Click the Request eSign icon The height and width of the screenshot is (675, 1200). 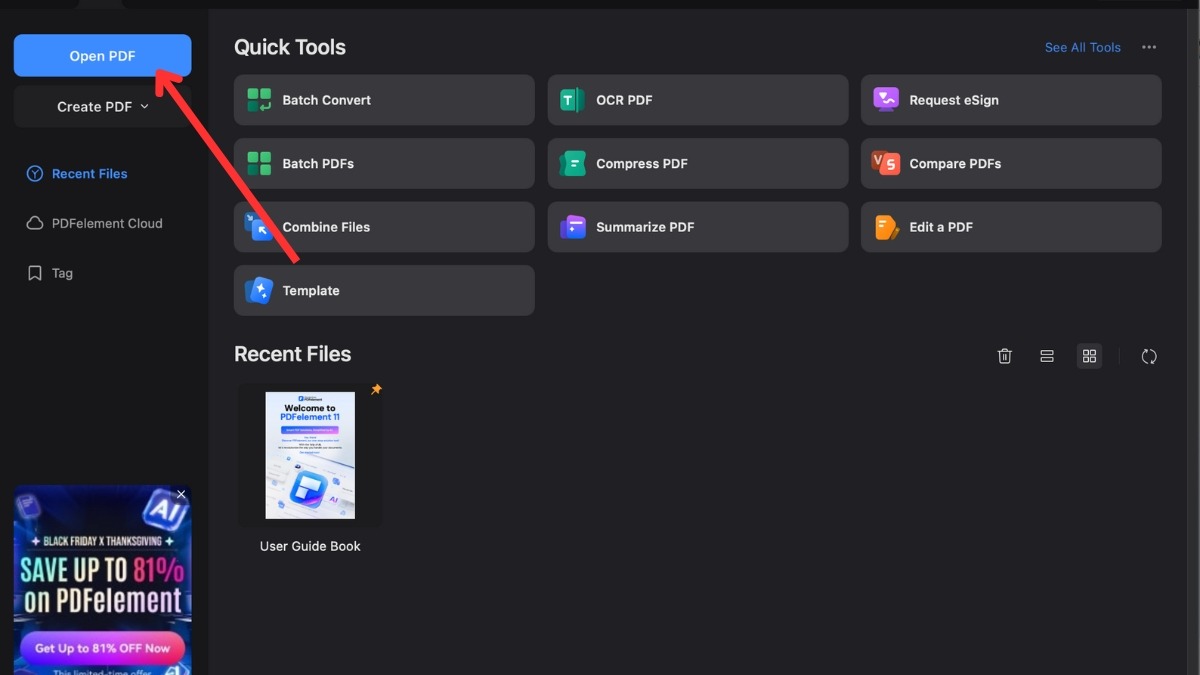[886, 99]
